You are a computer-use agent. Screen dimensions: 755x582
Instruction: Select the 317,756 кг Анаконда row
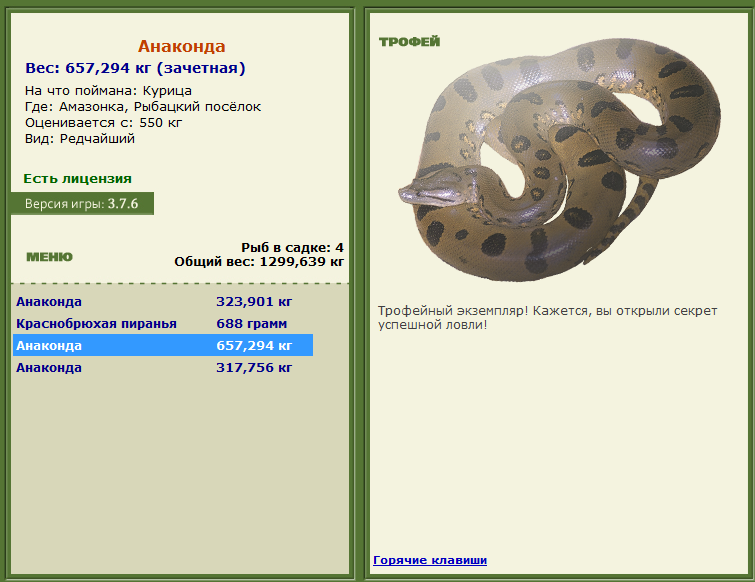(163, 367)
